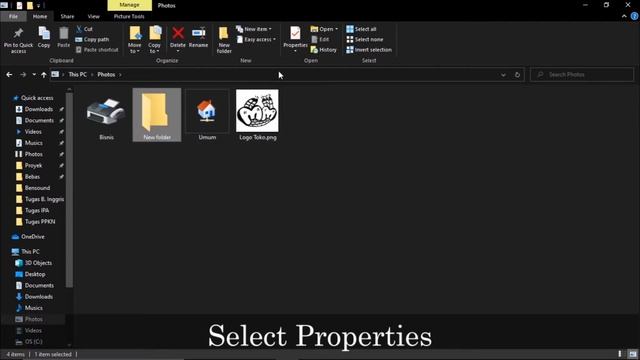Open OS (C:) drive in sidebar
Viewport: 640px width, 360px height.
(x=33, y=342)
